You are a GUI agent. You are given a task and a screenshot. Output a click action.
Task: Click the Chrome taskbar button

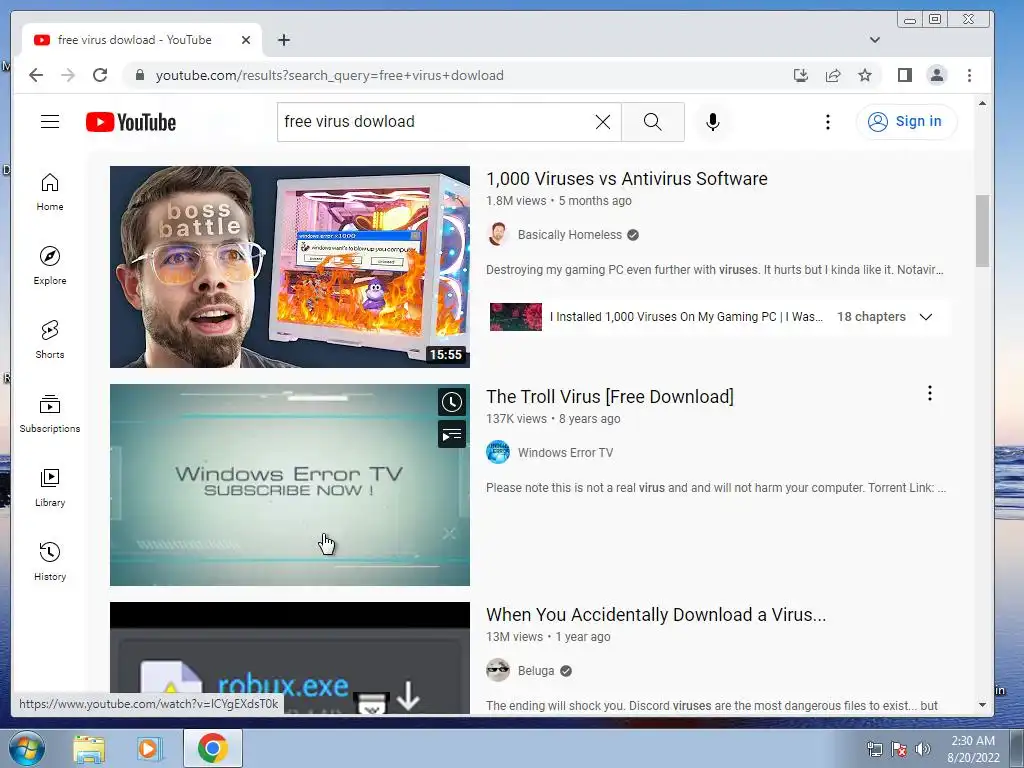(x=213, y=748)
